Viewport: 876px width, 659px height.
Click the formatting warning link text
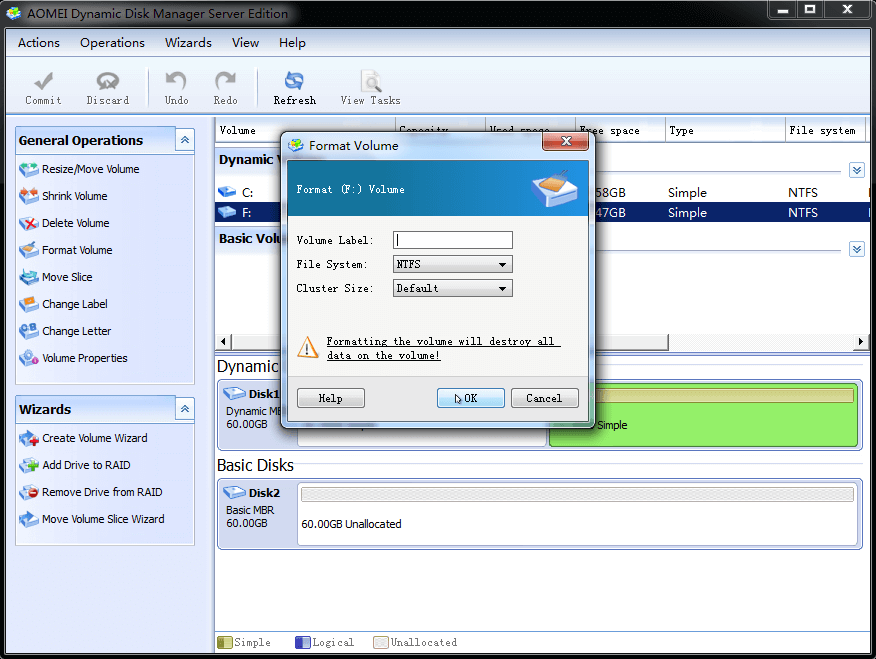(443, 348)
